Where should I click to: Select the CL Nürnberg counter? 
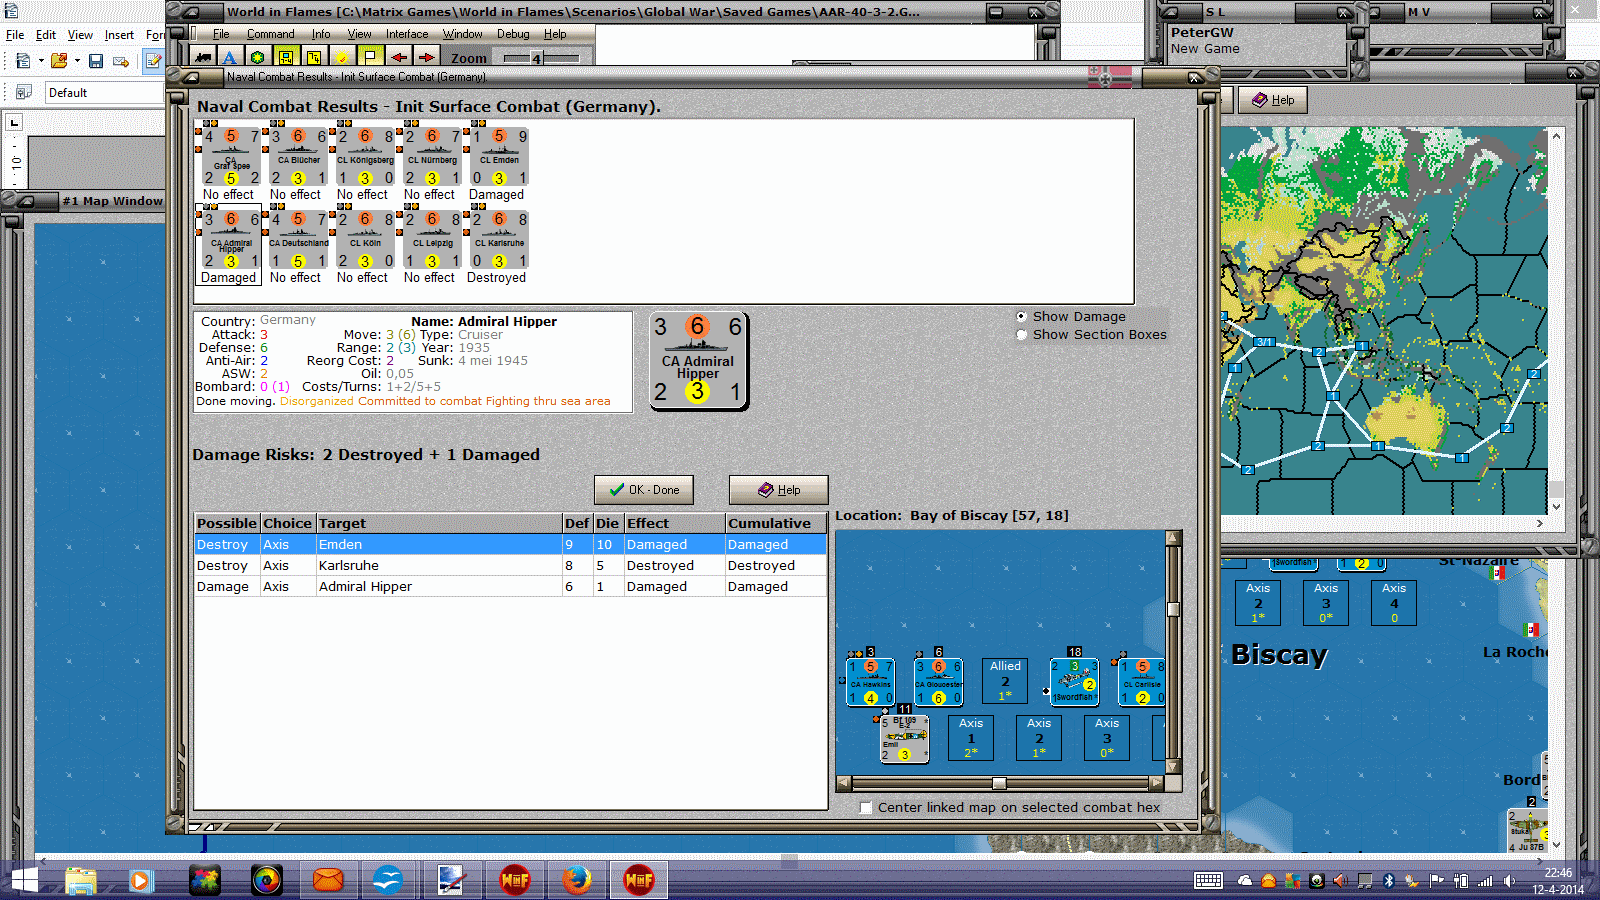tap(432, 157)
